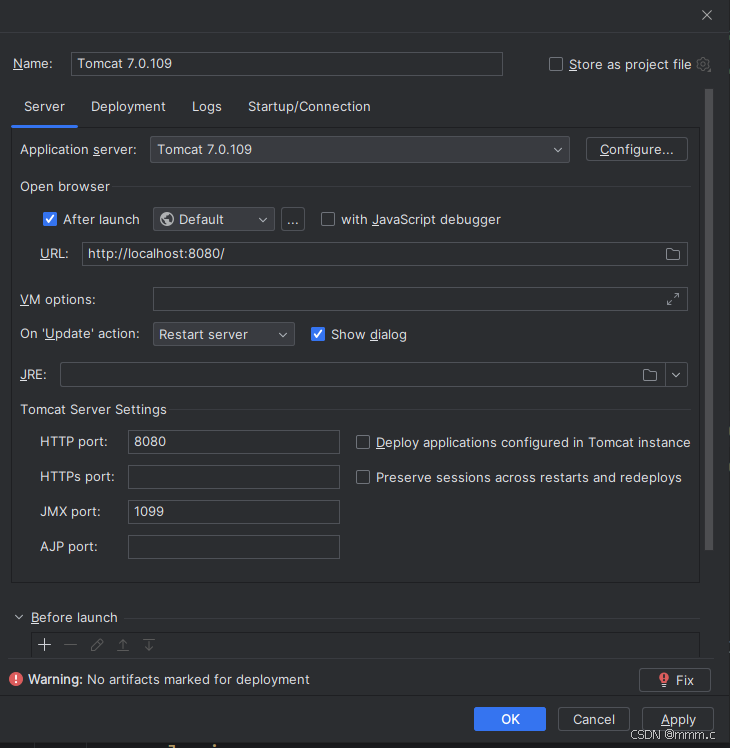730x748 pixels.
Task: Uncheck Show dialog checkbox
Action: pyautogui.click(x=318, y=334)
